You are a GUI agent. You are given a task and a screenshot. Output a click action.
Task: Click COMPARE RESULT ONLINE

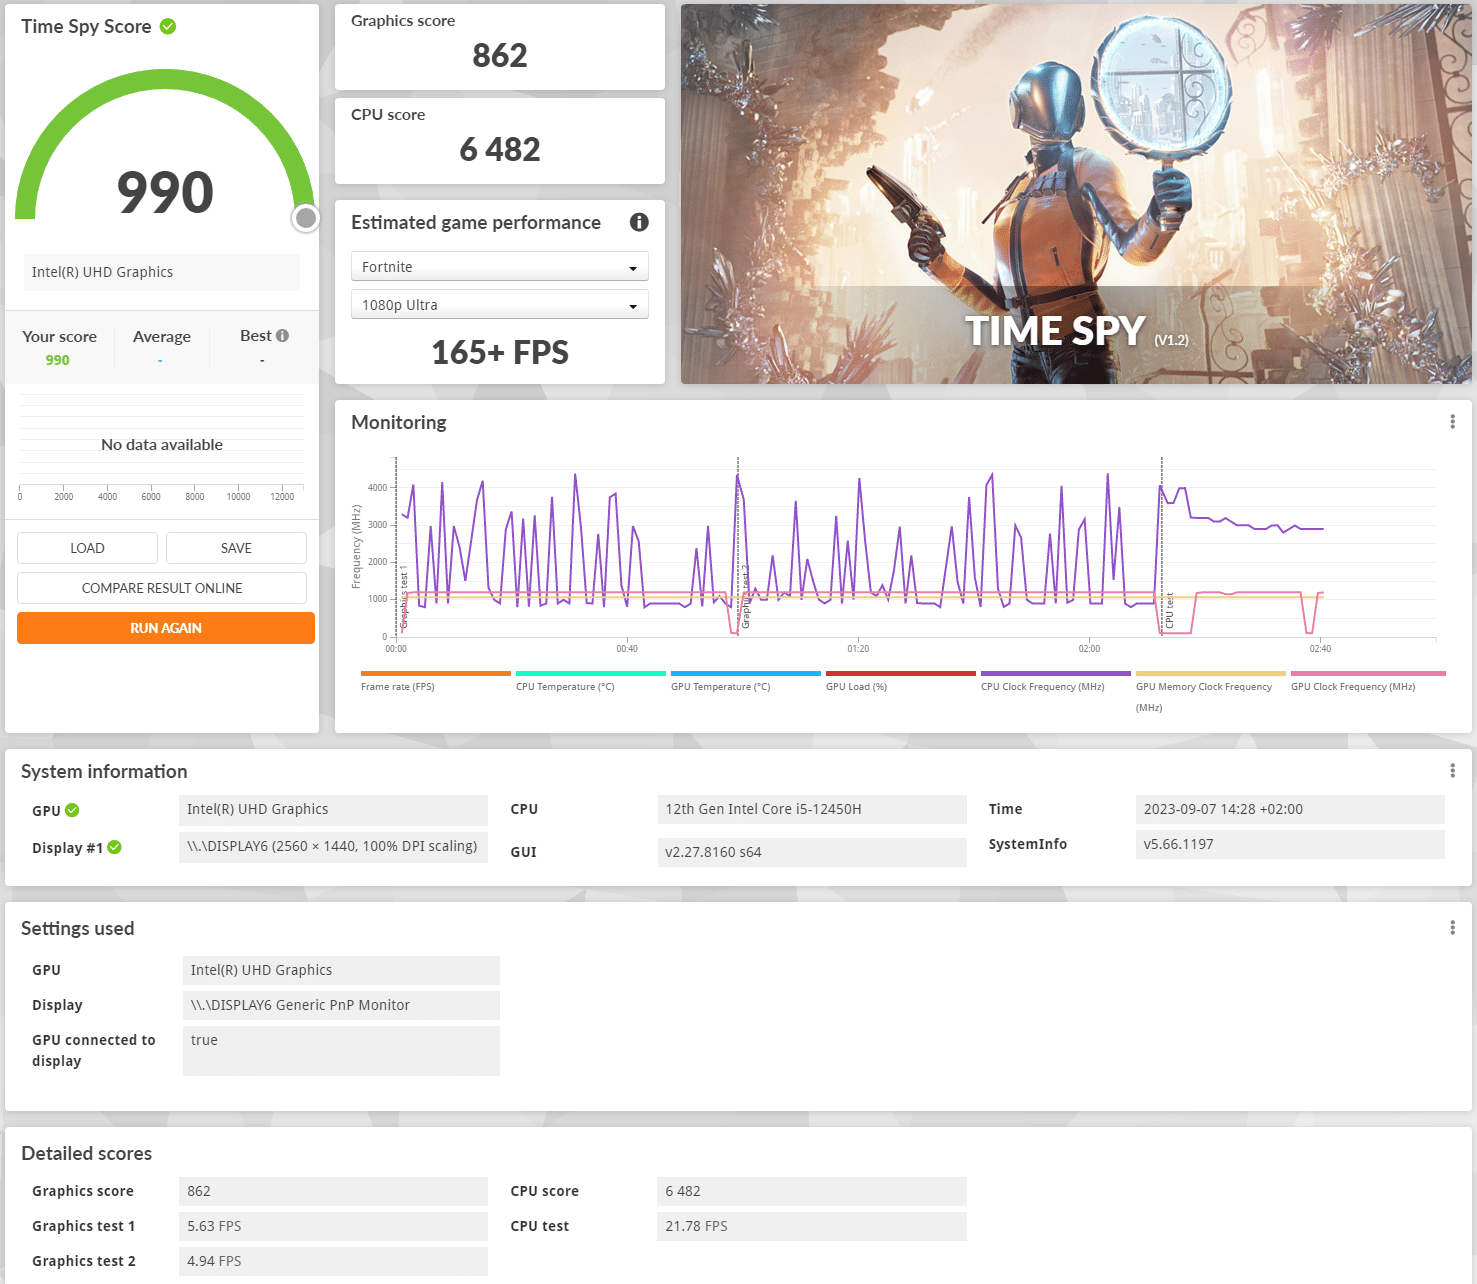point(162,588)
